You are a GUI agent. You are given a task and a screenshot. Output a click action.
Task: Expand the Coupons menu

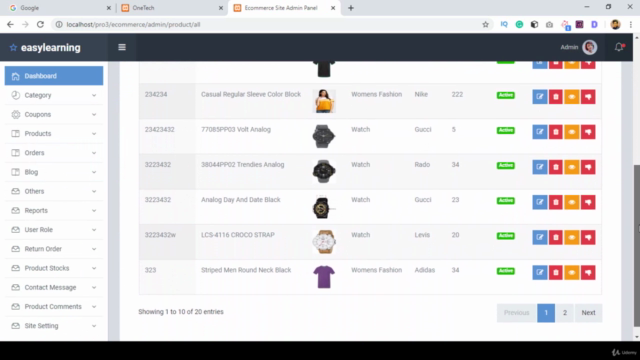coord(54,114)
